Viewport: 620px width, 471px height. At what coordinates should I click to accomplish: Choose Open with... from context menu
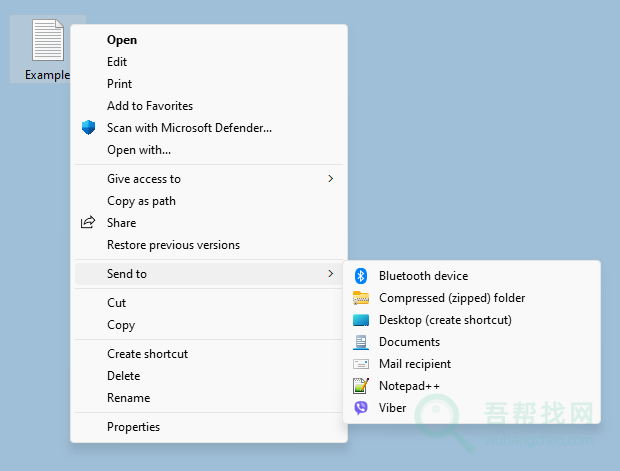click(x=139, y=150)
